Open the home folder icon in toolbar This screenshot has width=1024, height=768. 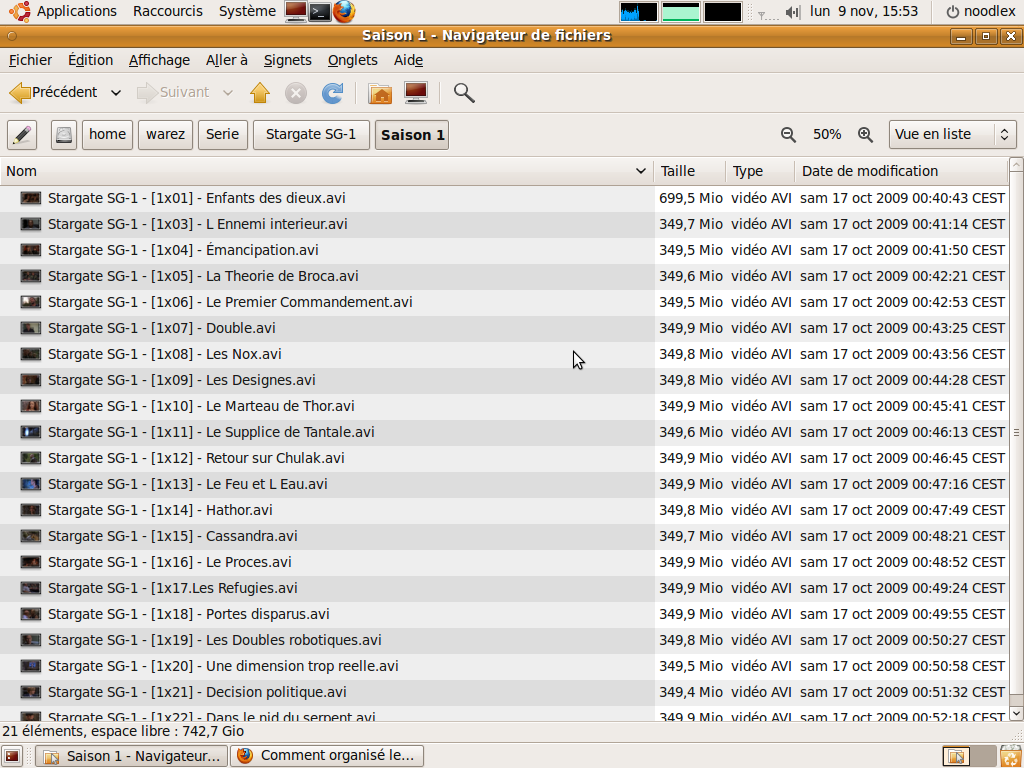pyautogui.click(x=380, y=93)
